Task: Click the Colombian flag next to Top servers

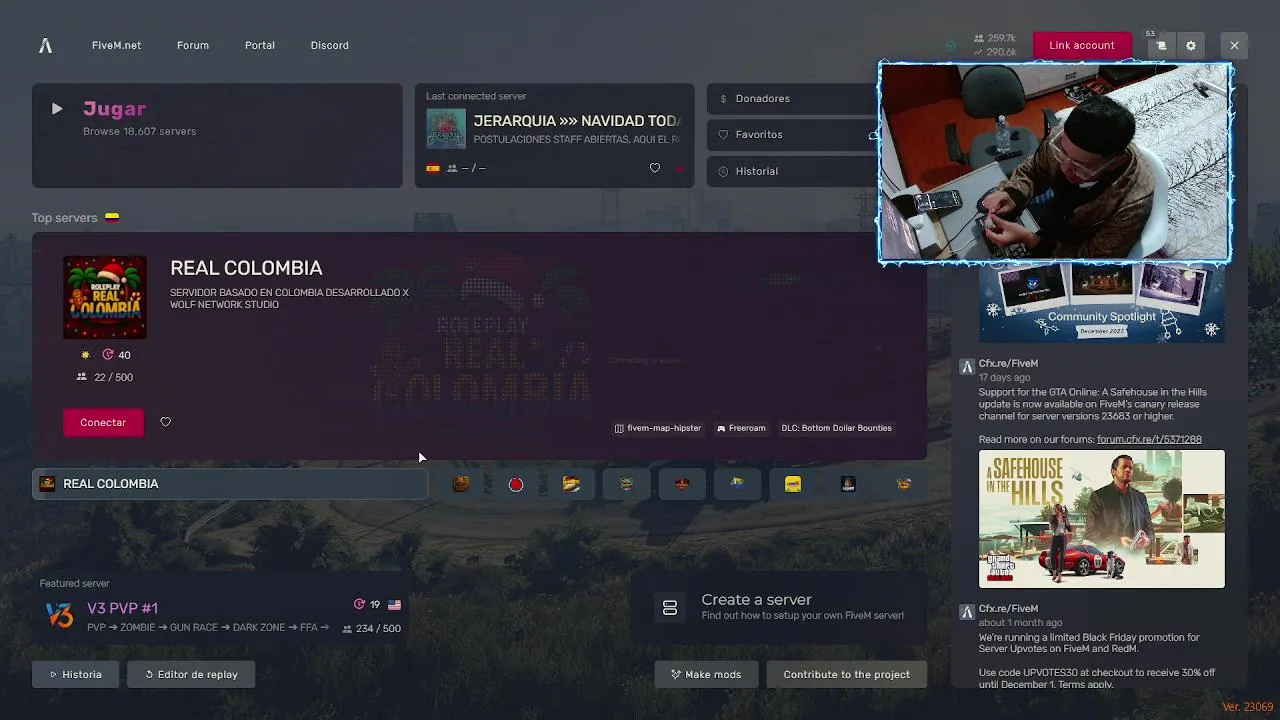Action: (x=112, y=218)
